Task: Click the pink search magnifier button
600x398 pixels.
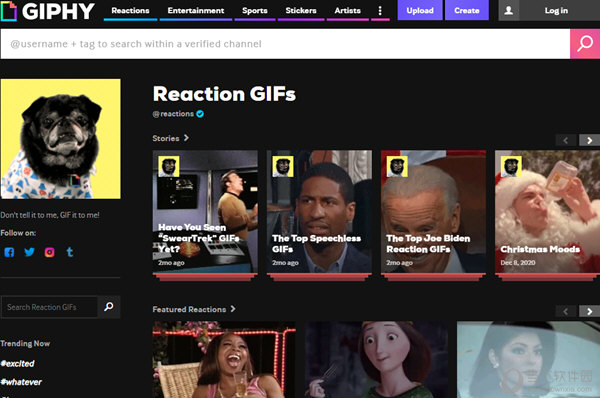Action: tap(585, 44)
